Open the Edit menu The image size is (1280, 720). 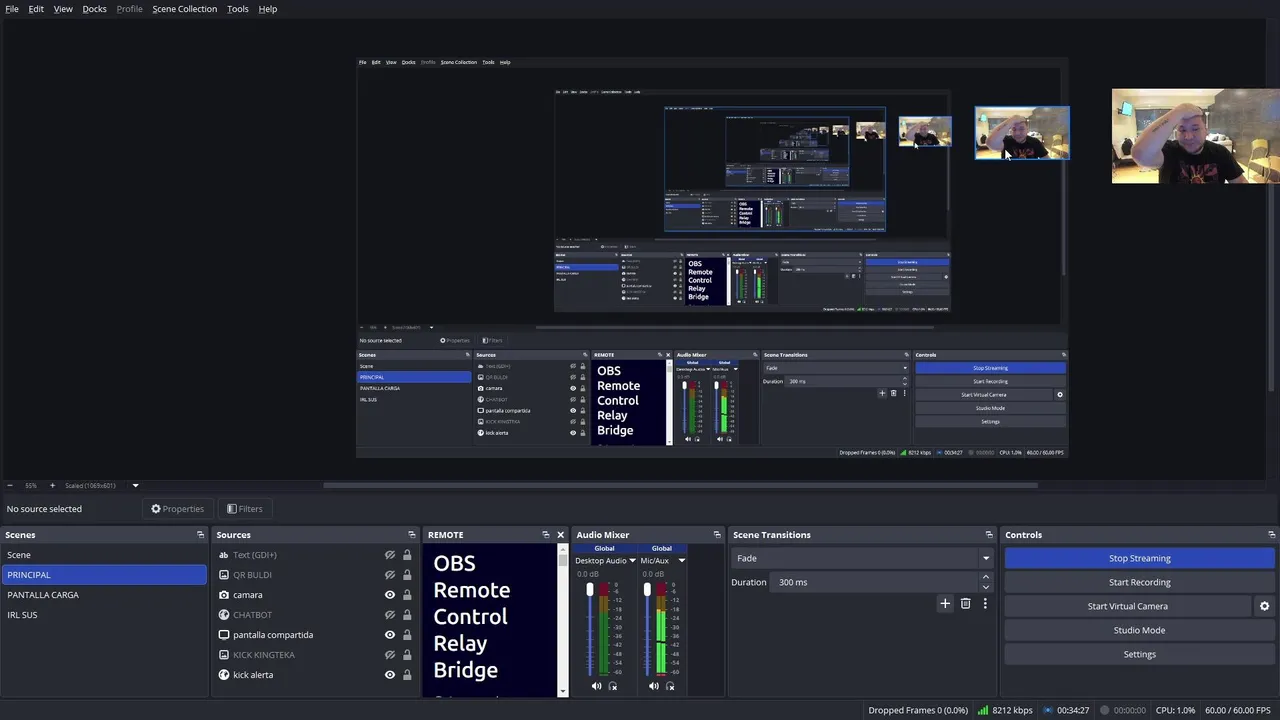36,9
